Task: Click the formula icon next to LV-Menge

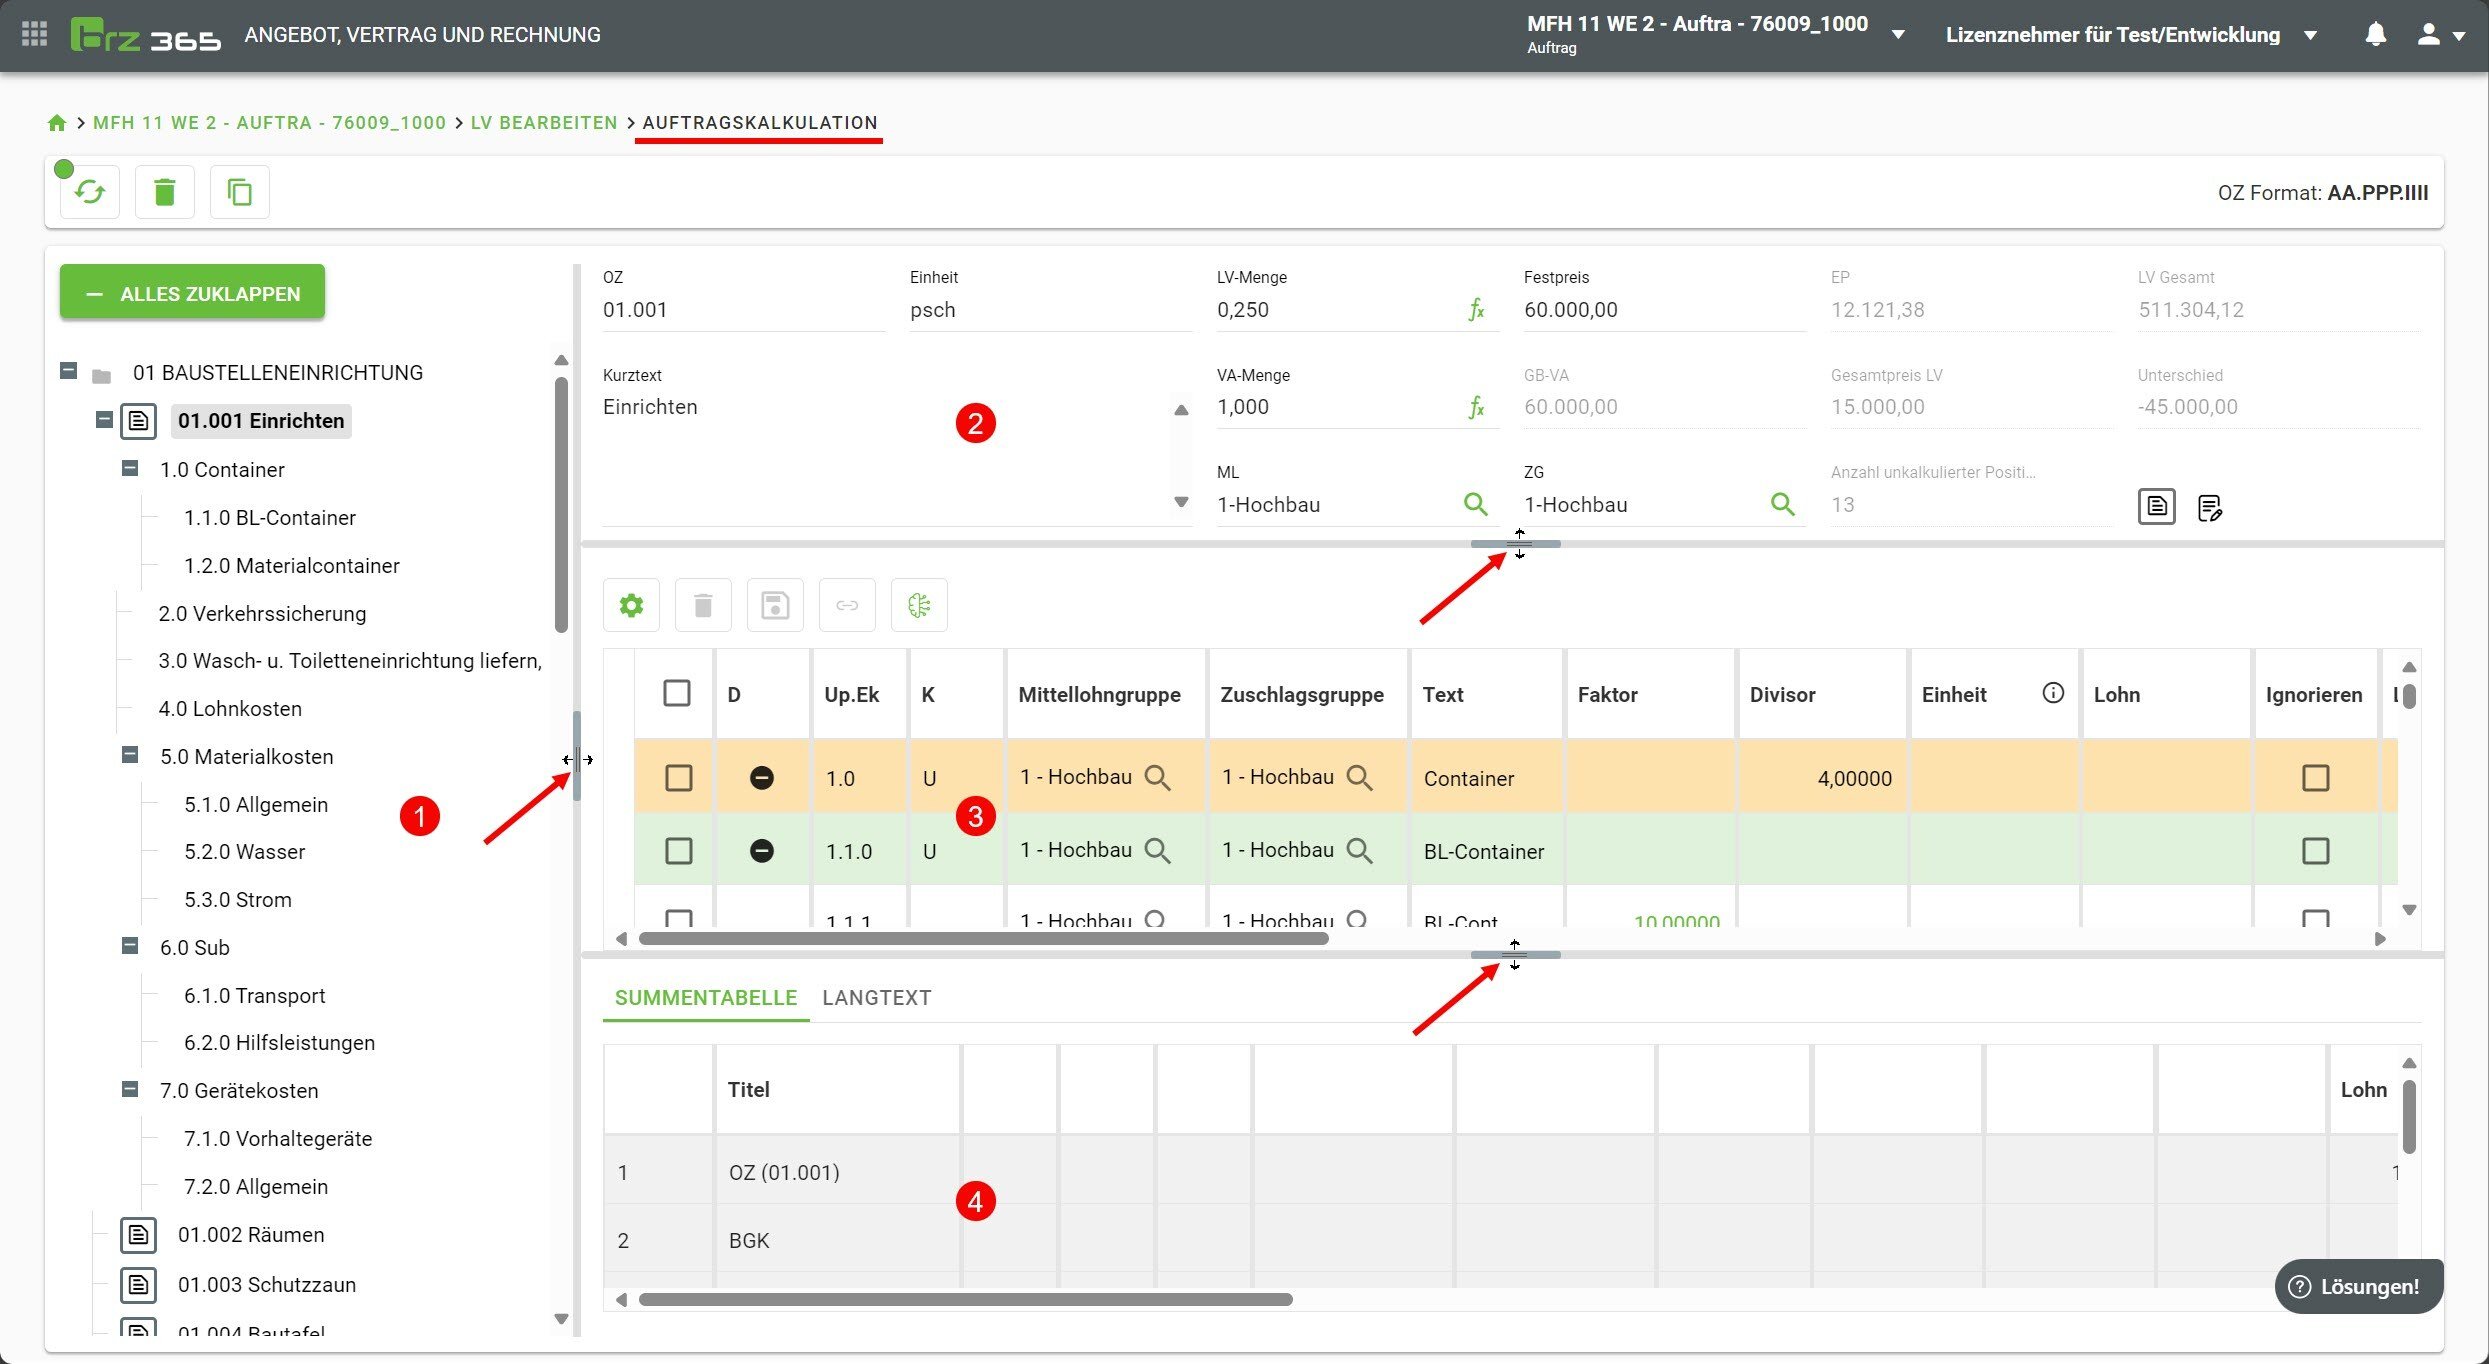Action: tap(1476, 310)
